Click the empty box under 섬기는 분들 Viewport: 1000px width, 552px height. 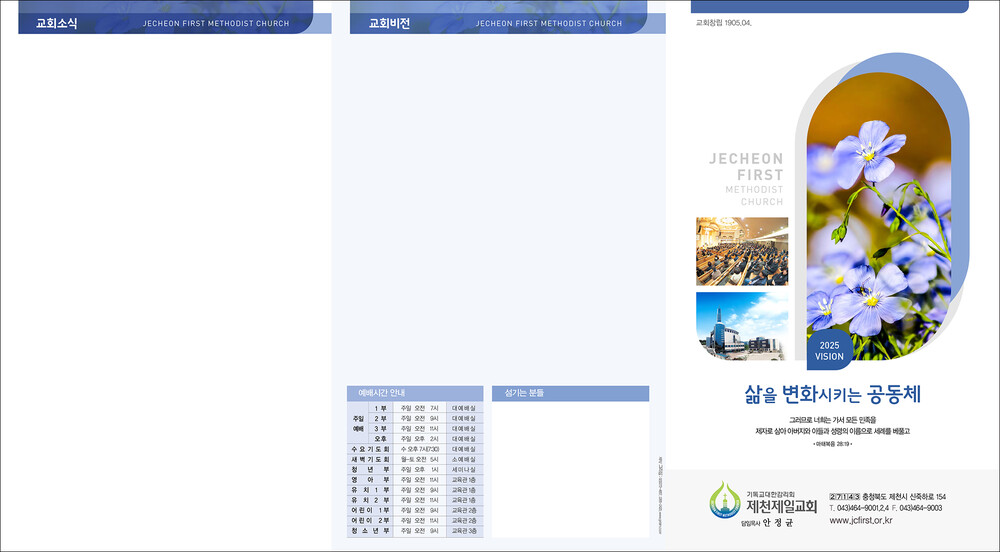[x=570, y=470]
